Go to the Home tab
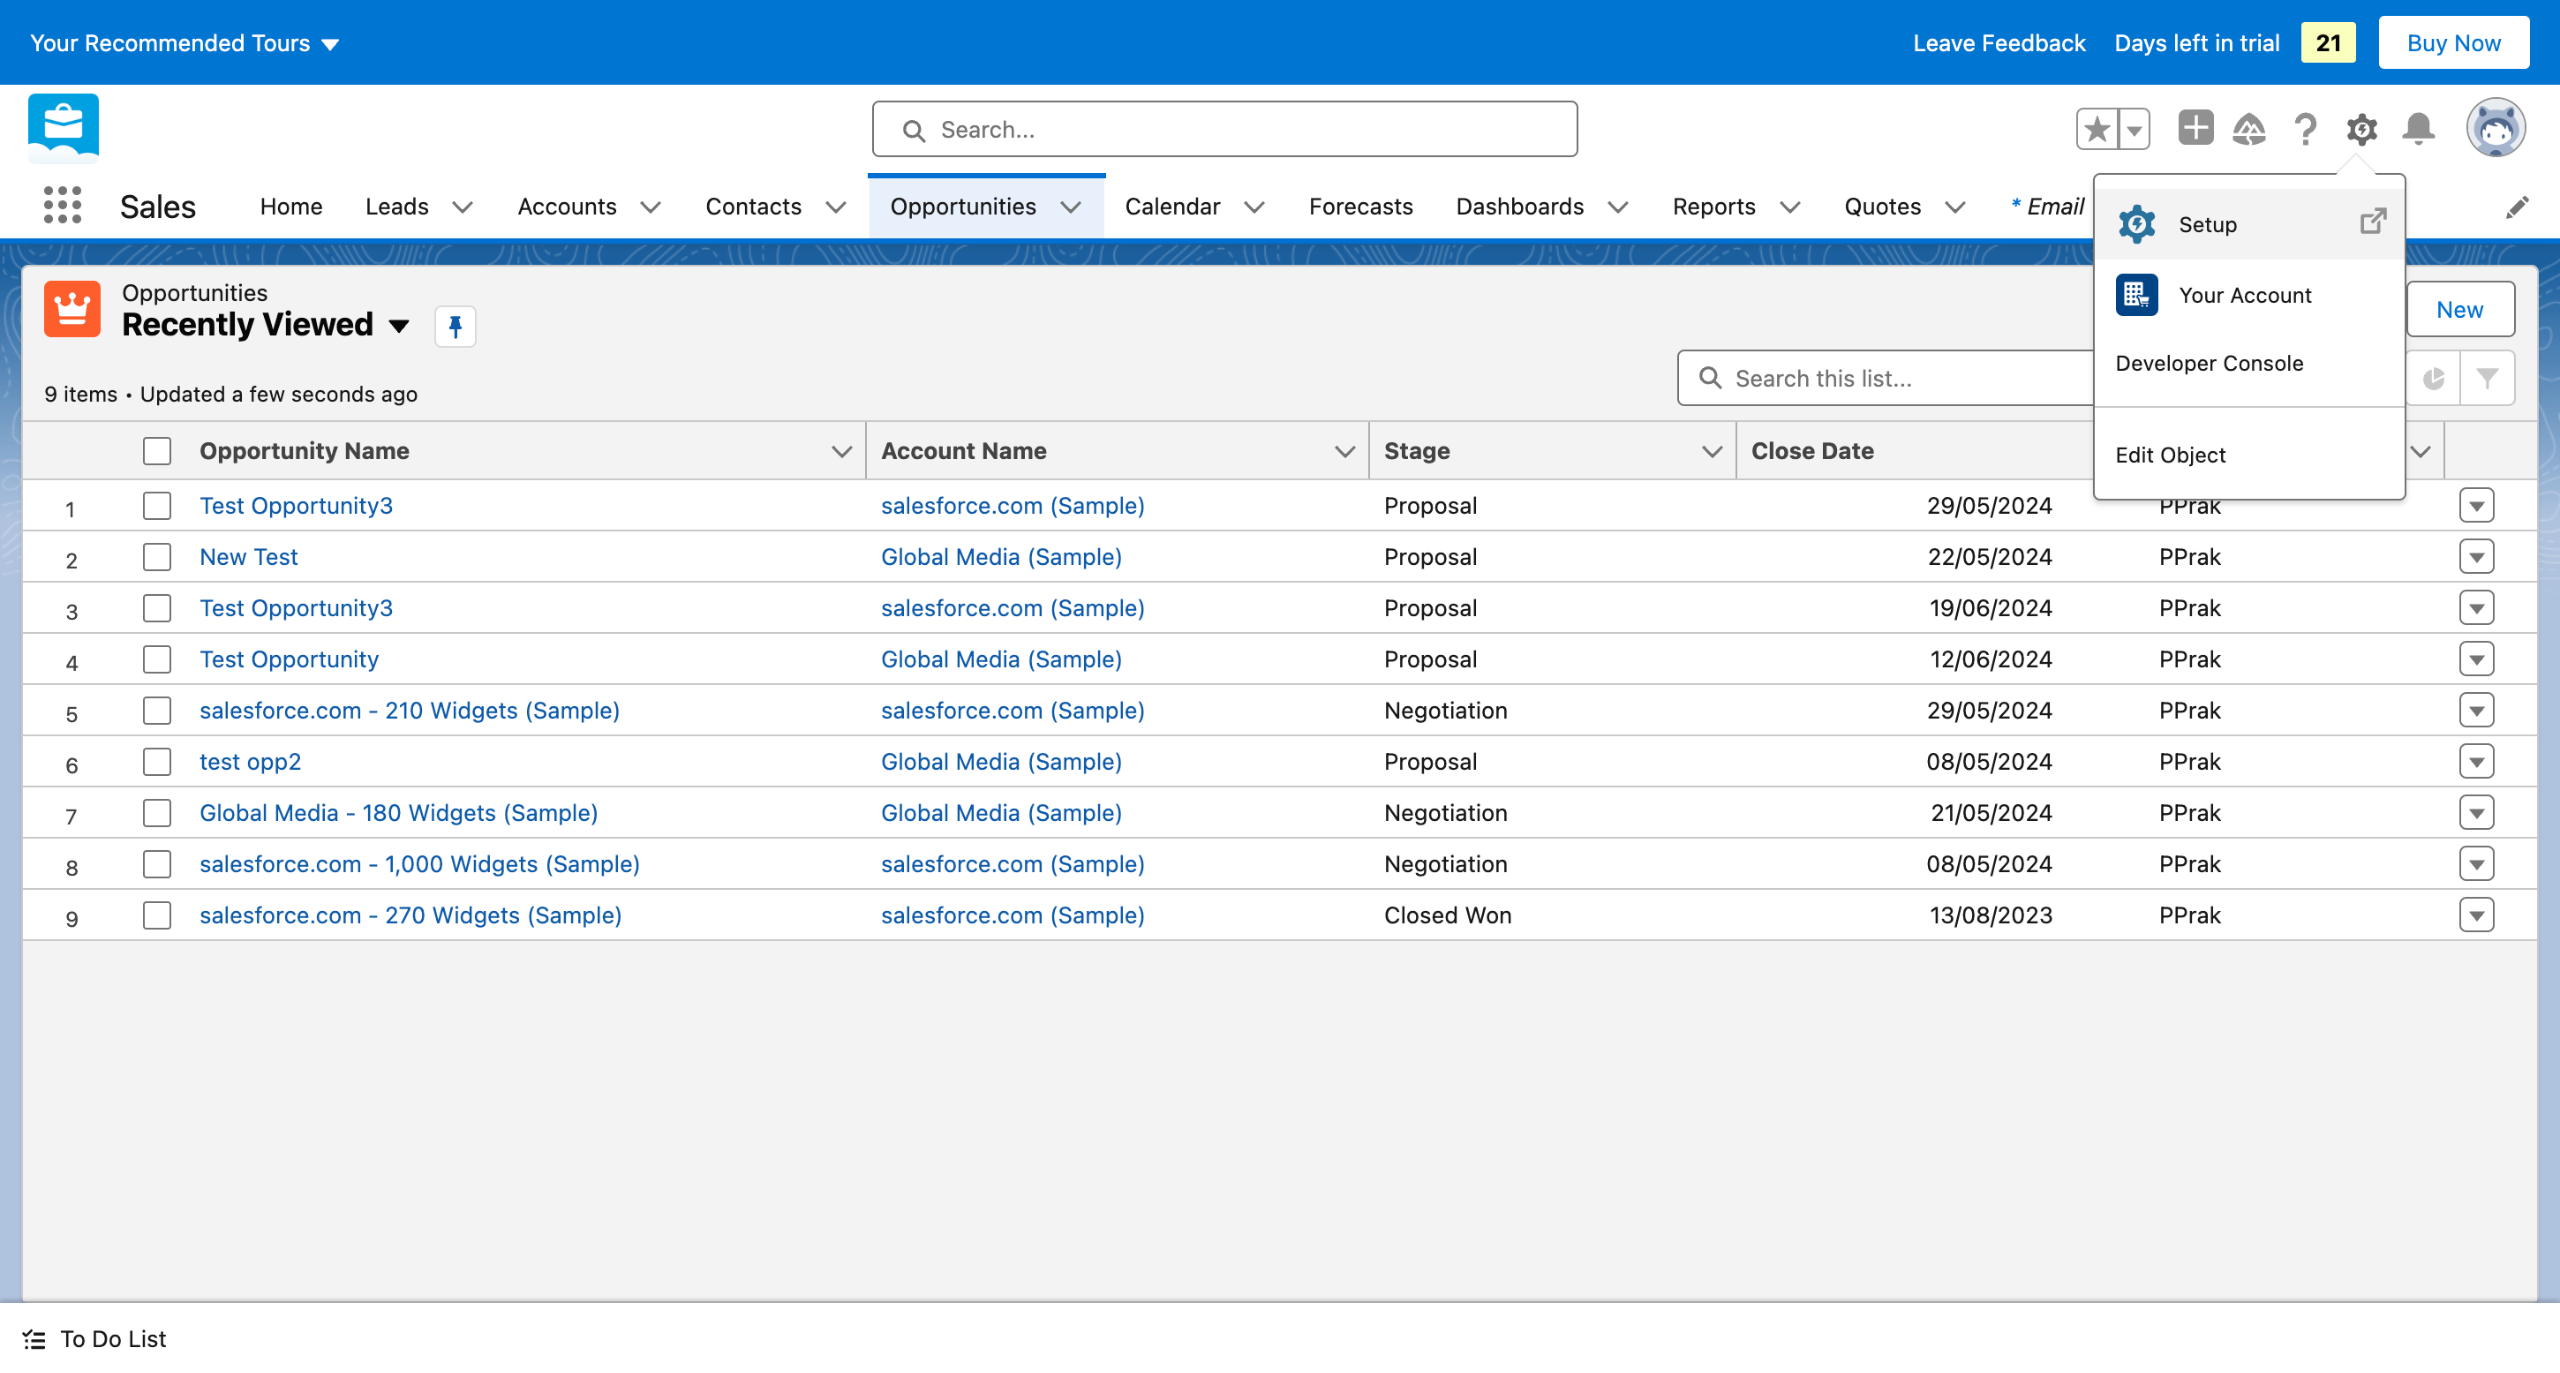The width and height of the screenshot is (2560, 1373). [x=291, y=207]
